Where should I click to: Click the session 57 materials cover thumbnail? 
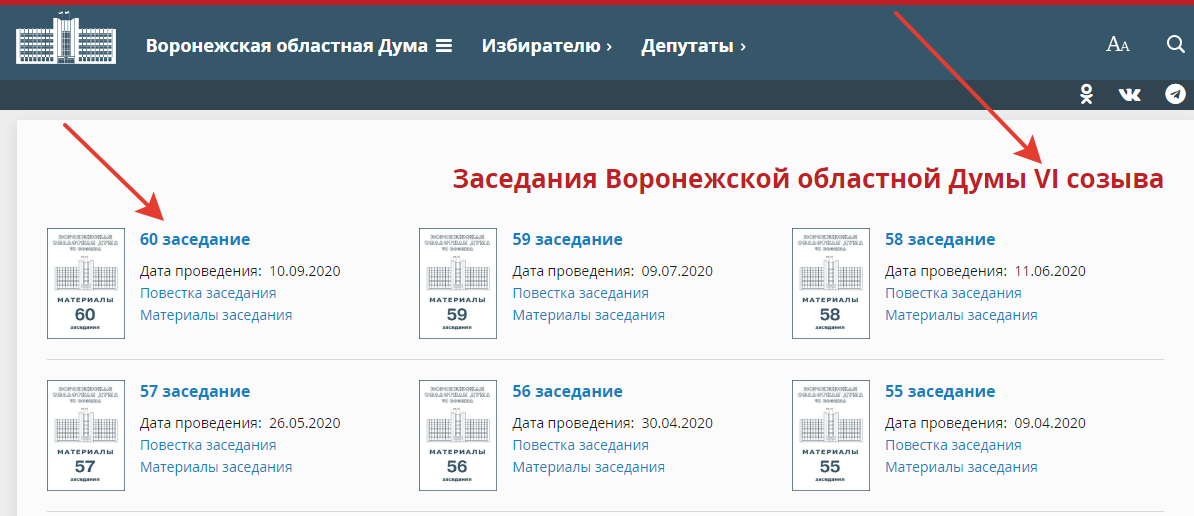tap(86, 435)
